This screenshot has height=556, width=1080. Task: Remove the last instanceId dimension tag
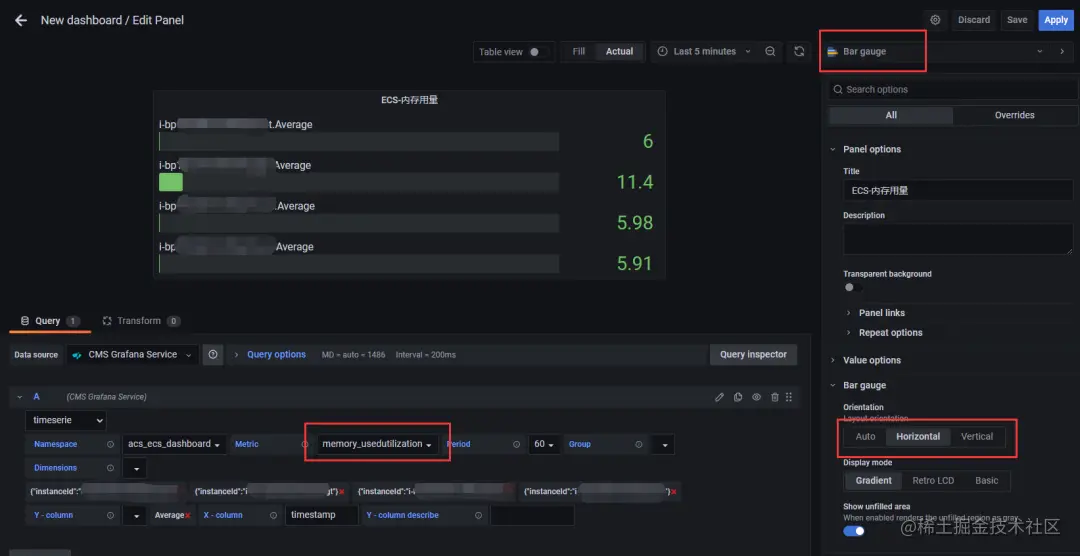673,492
